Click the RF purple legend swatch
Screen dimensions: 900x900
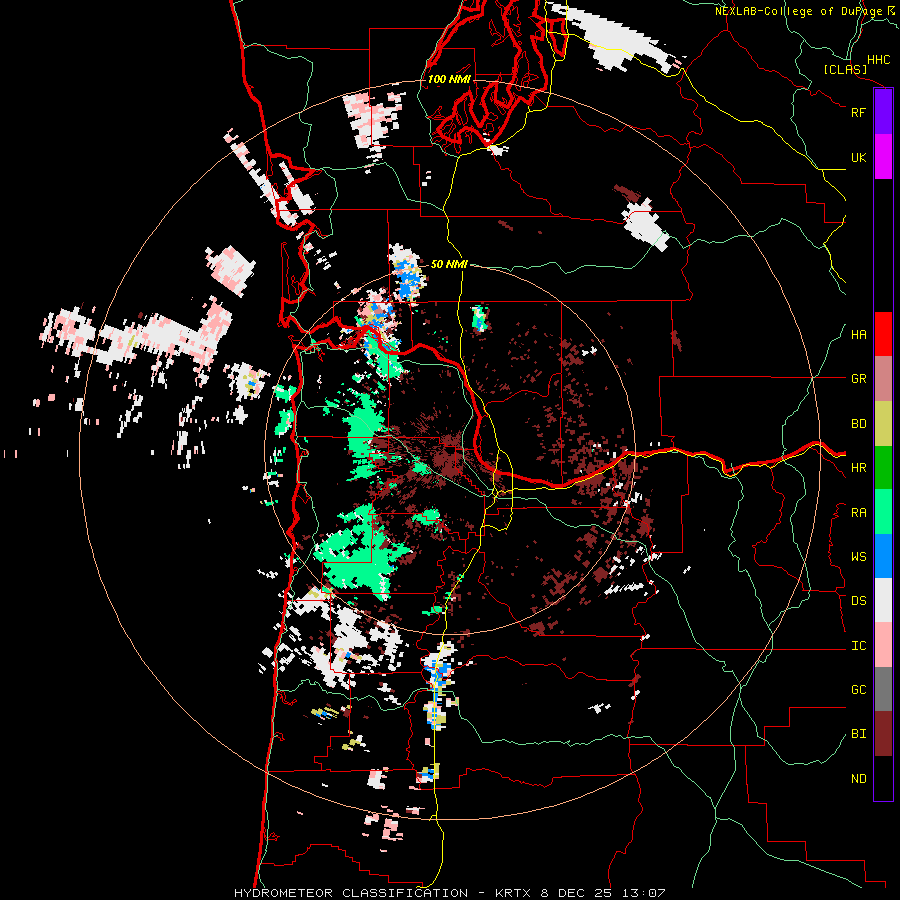click(883, 112)
